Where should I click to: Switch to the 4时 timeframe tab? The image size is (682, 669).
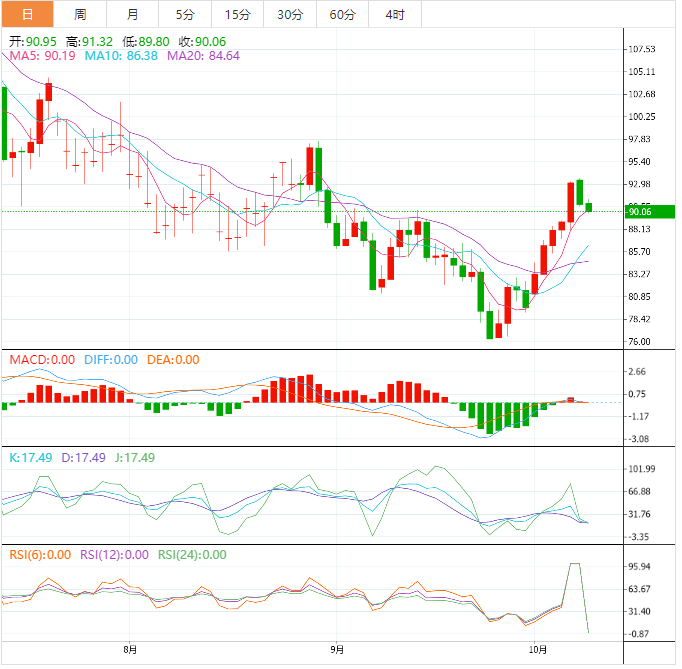click(x=395, y=14)
